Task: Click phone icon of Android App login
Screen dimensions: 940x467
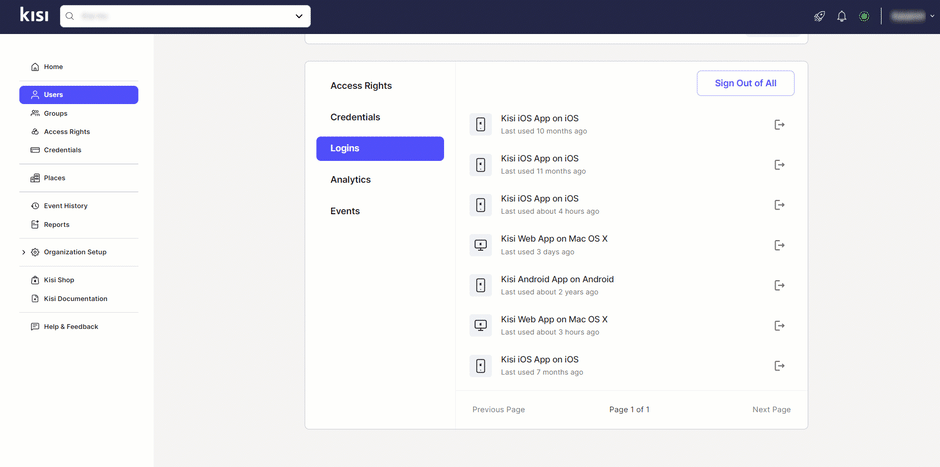Action: 480,285
